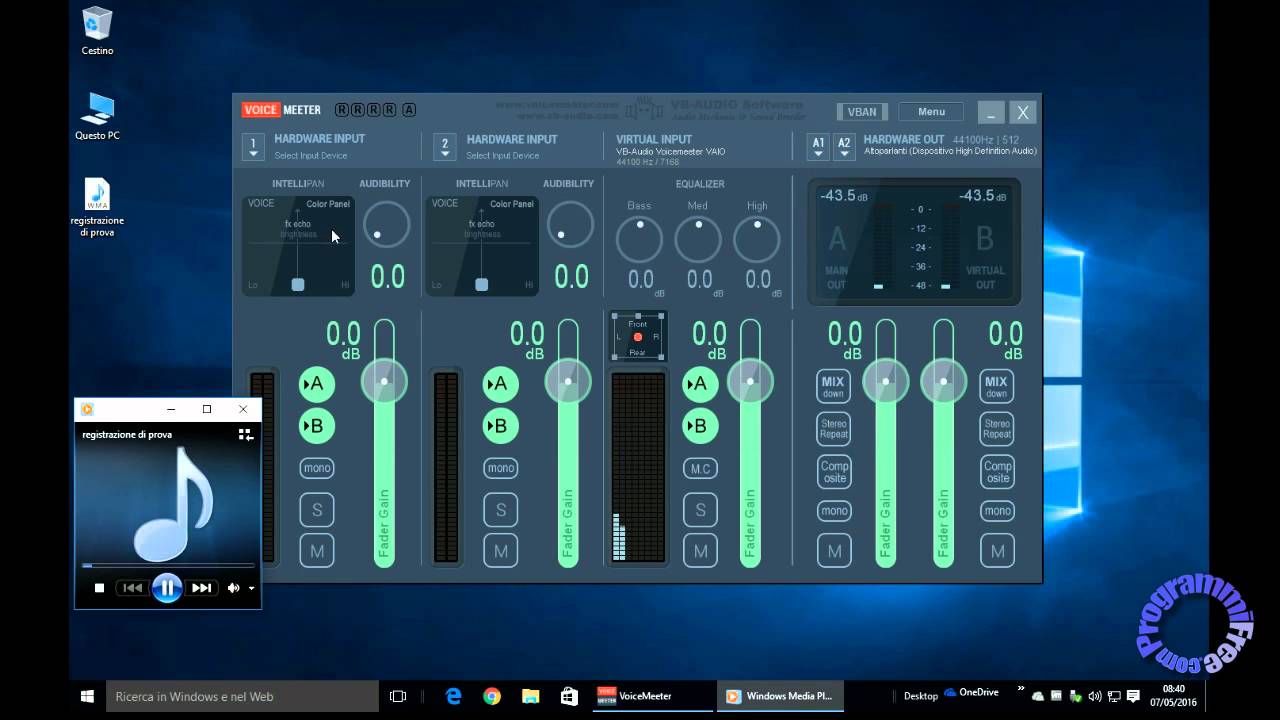Enable mono on hardware input 1

317,468
